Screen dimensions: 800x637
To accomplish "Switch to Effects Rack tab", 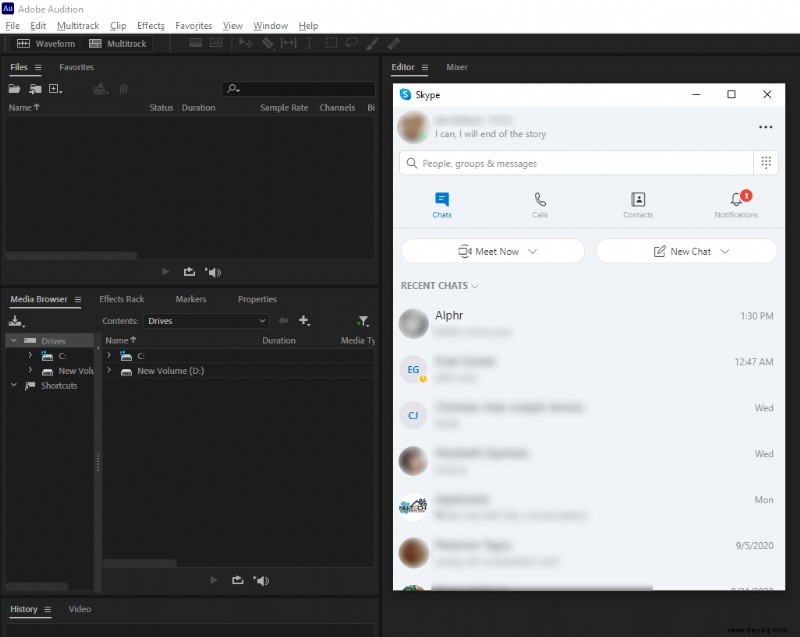I will [x=121, y=299].
